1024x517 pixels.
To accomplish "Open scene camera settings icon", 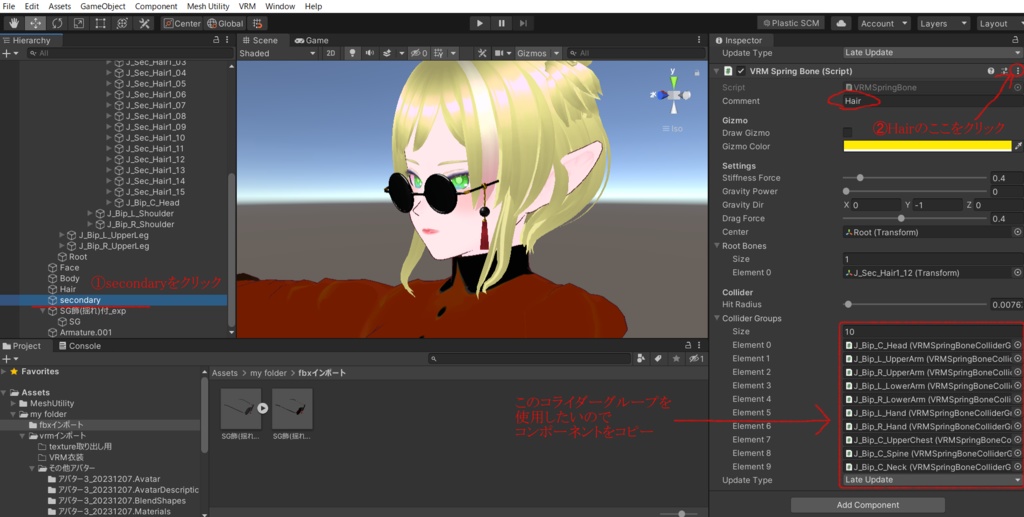I will pyautogui.click(x=499, y=53).
